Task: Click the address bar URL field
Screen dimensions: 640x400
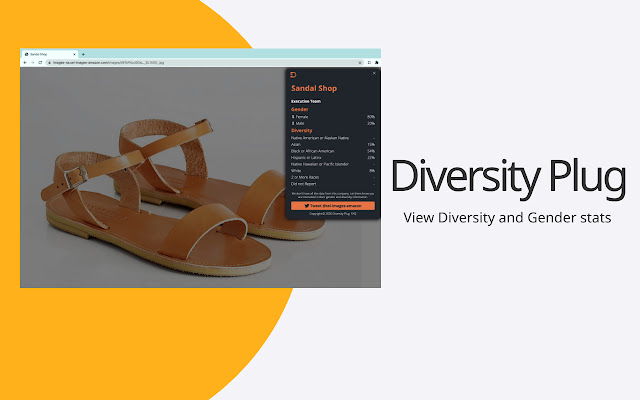Action: (x=204, y=62)
